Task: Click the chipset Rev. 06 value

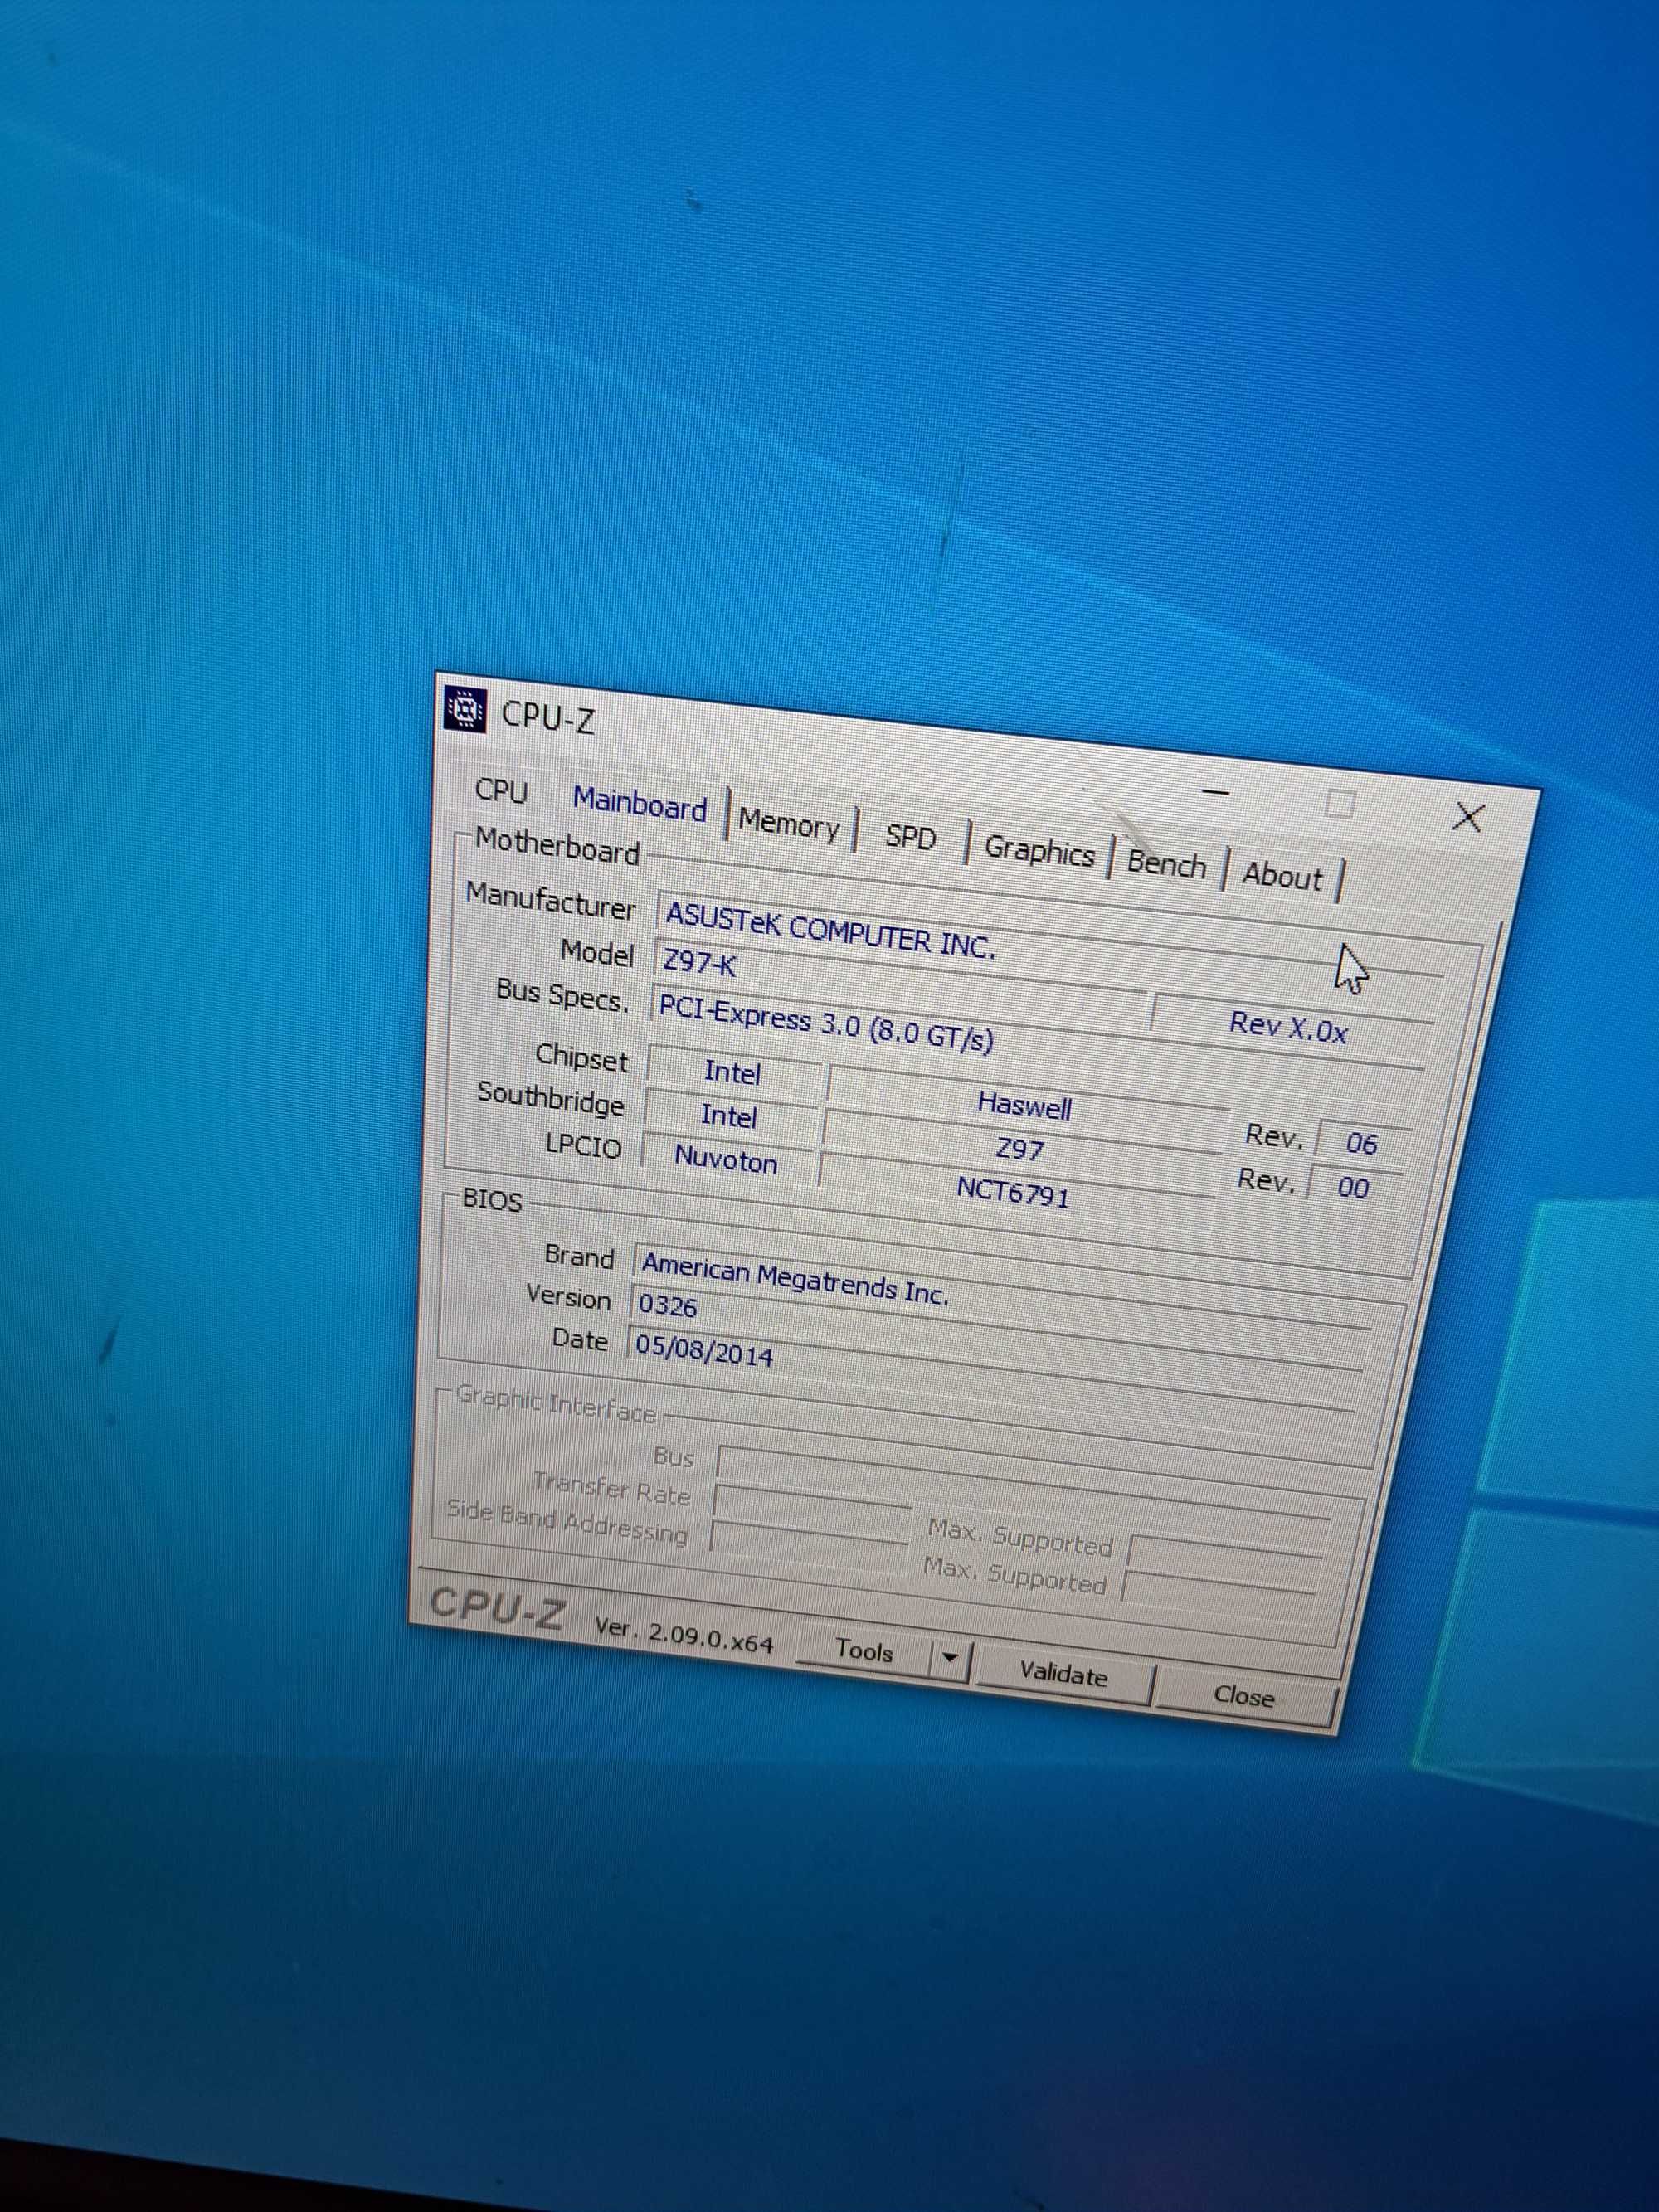Action: tap(1362, 1143)
